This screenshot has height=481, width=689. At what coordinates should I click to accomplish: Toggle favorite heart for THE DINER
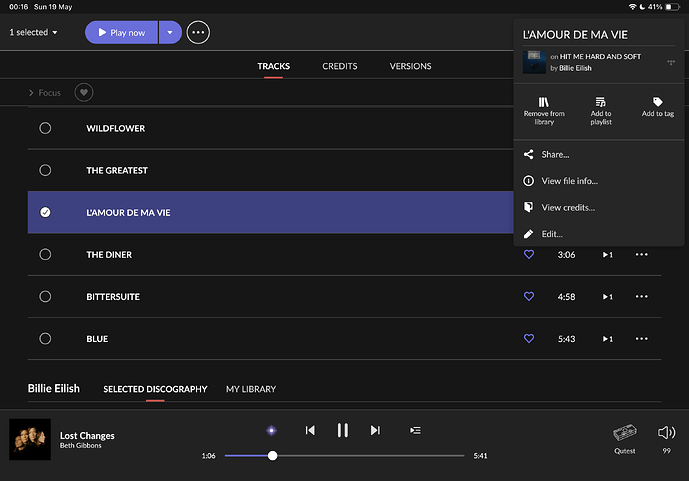(529, 254)
